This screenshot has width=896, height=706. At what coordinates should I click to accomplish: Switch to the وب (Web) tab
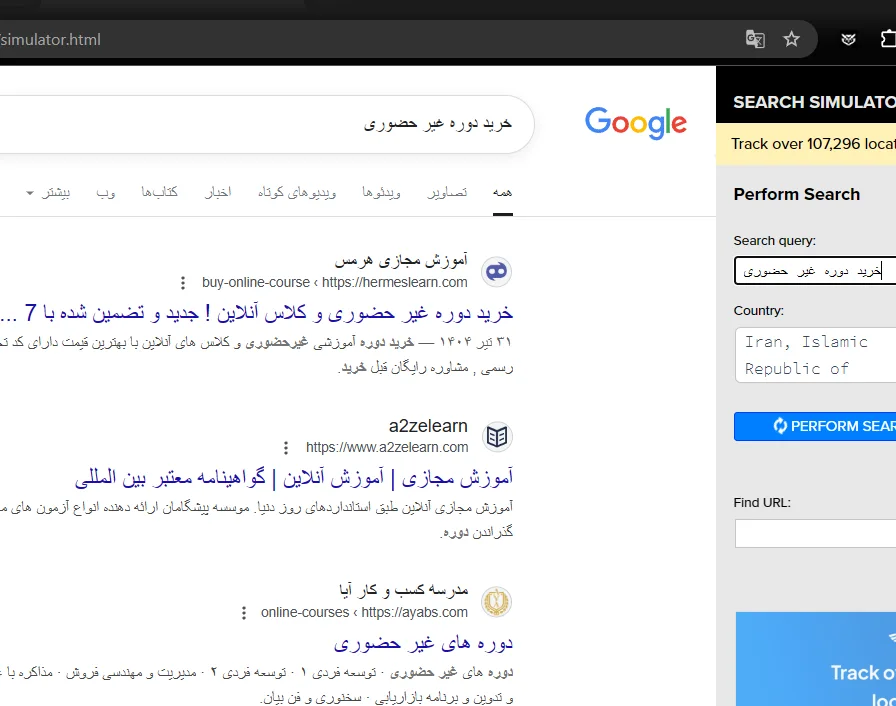point(106,192)
